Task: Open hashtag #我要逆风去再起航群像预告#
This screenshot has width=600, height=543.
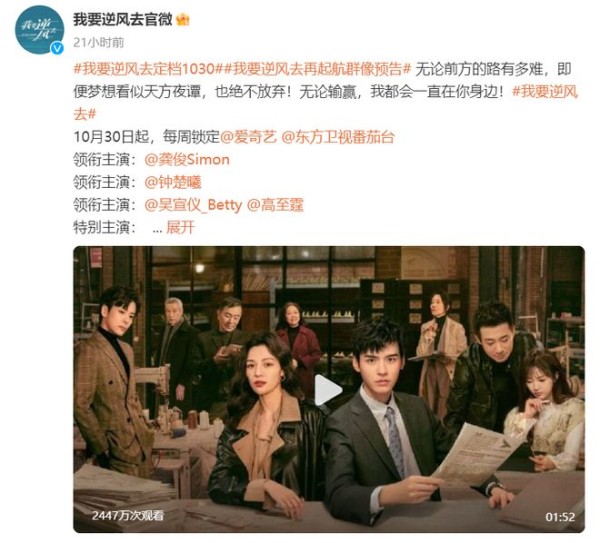Action: (317, 69)
